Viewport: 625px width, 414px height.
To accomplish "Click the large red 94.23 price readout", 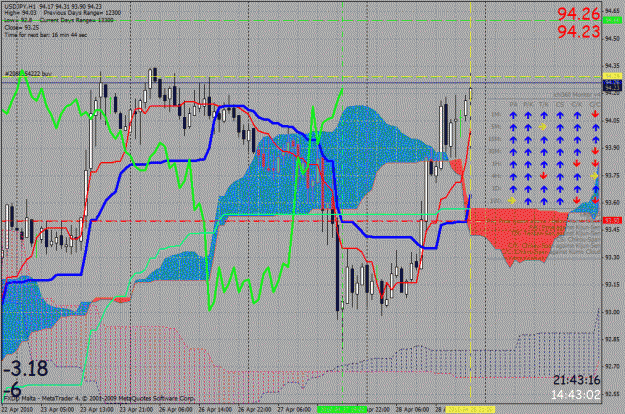I will tap(578, 31).
